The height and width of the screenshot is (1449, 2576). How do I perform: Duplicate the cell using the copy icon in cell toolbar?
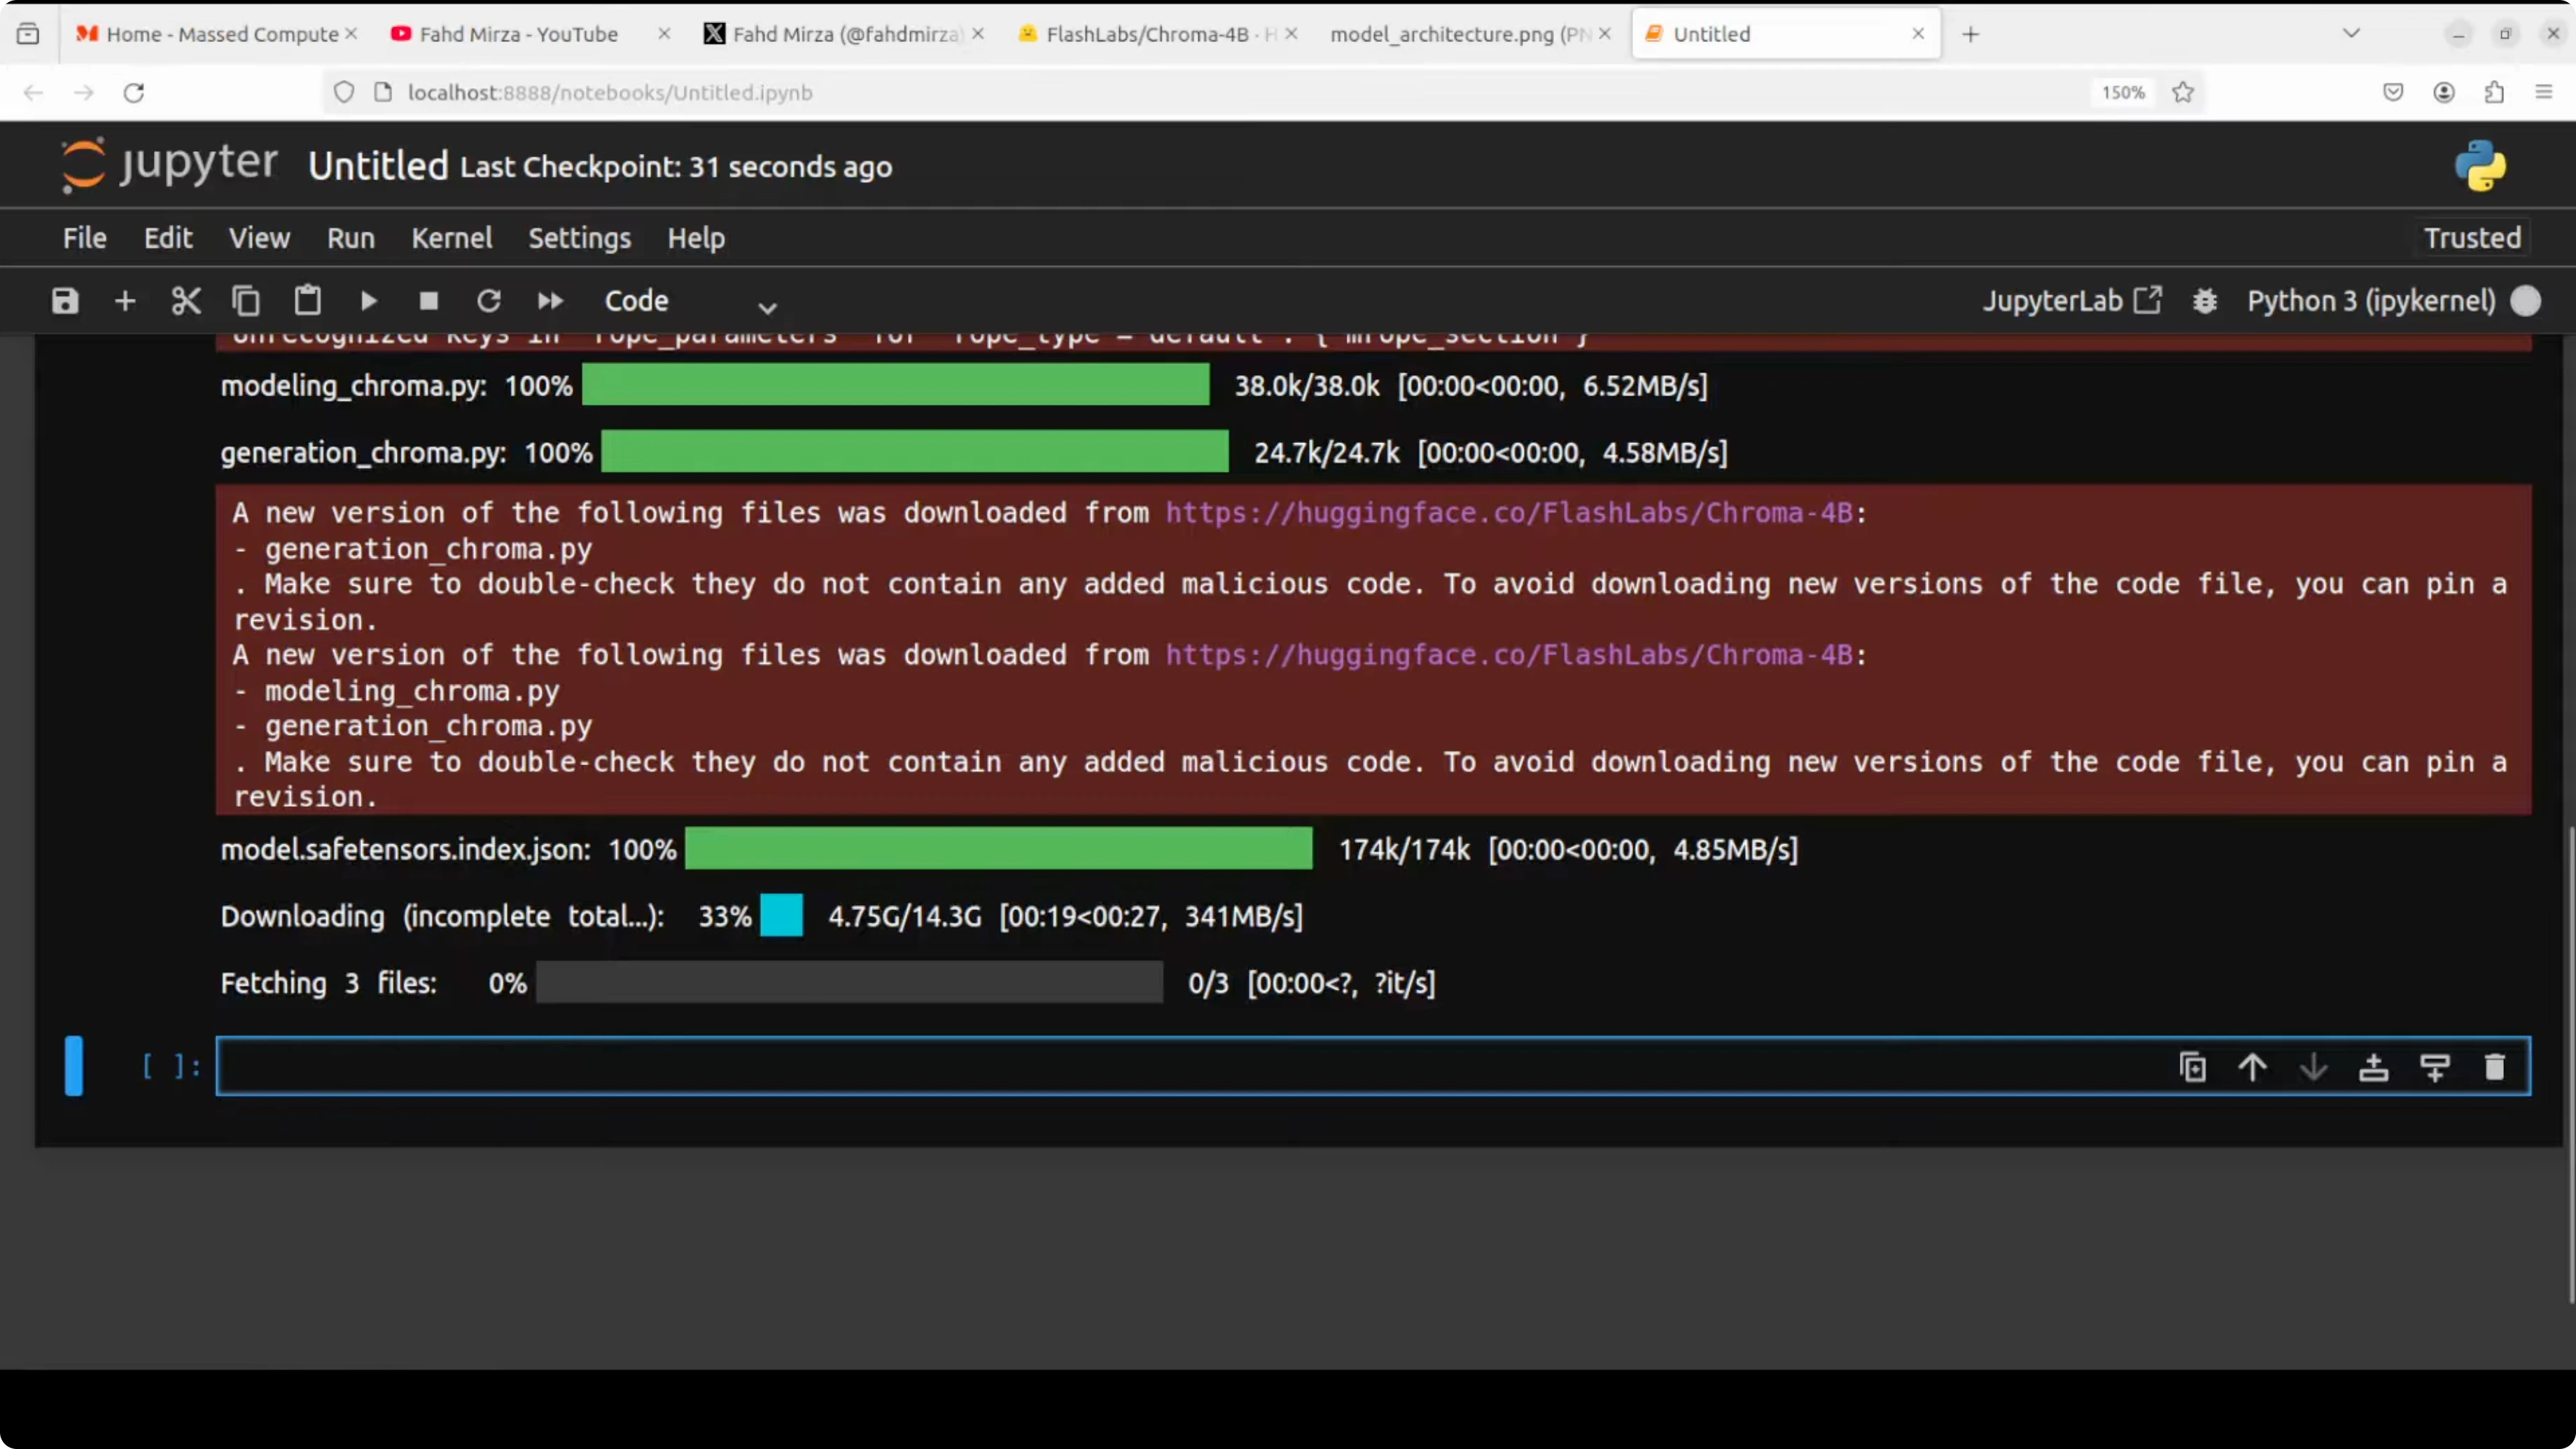(x=2192, y=1067)
